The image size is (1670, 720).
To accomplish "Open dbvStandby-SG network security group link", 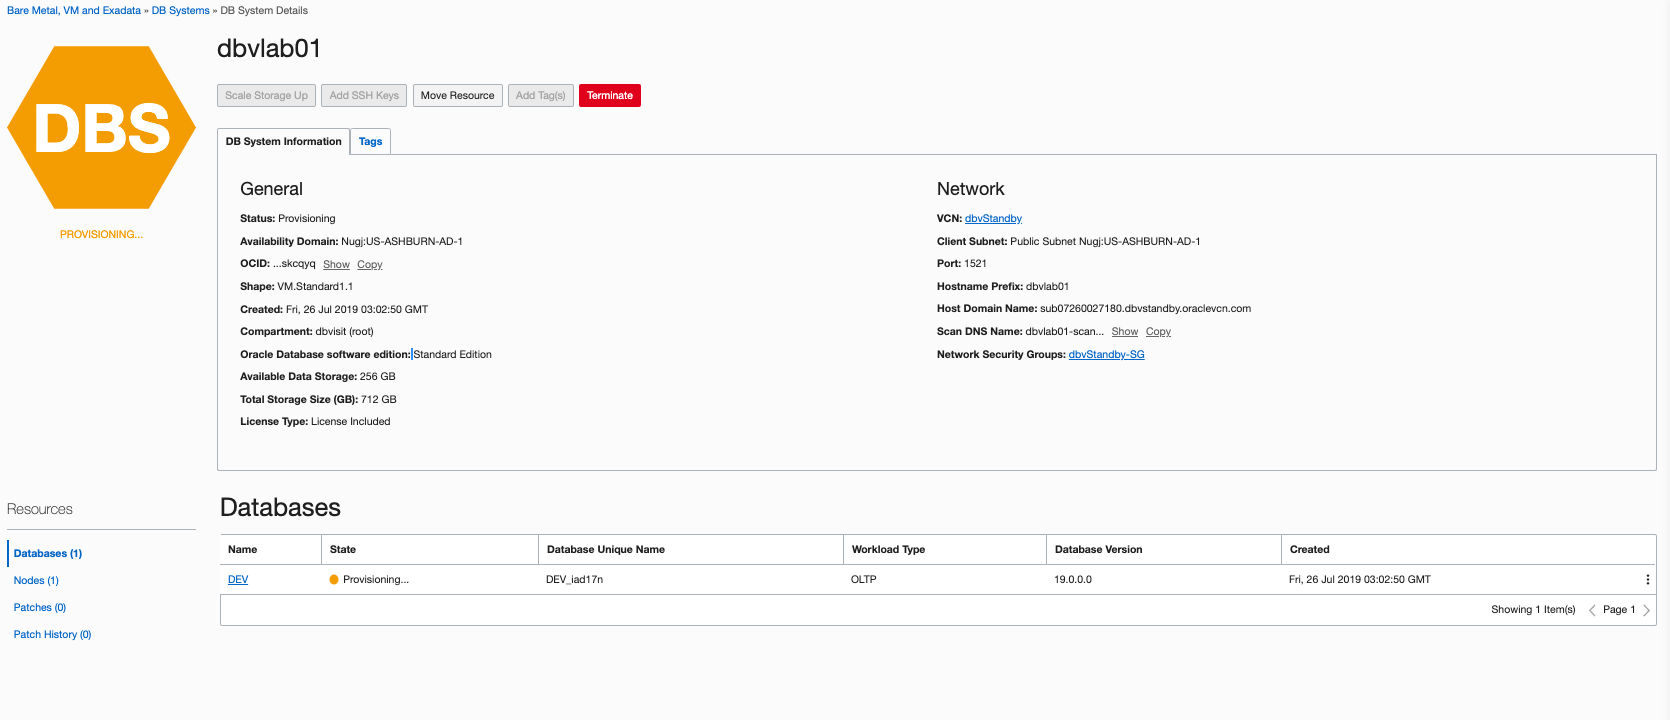I will pyautogui.click(x=1106, y=355).
